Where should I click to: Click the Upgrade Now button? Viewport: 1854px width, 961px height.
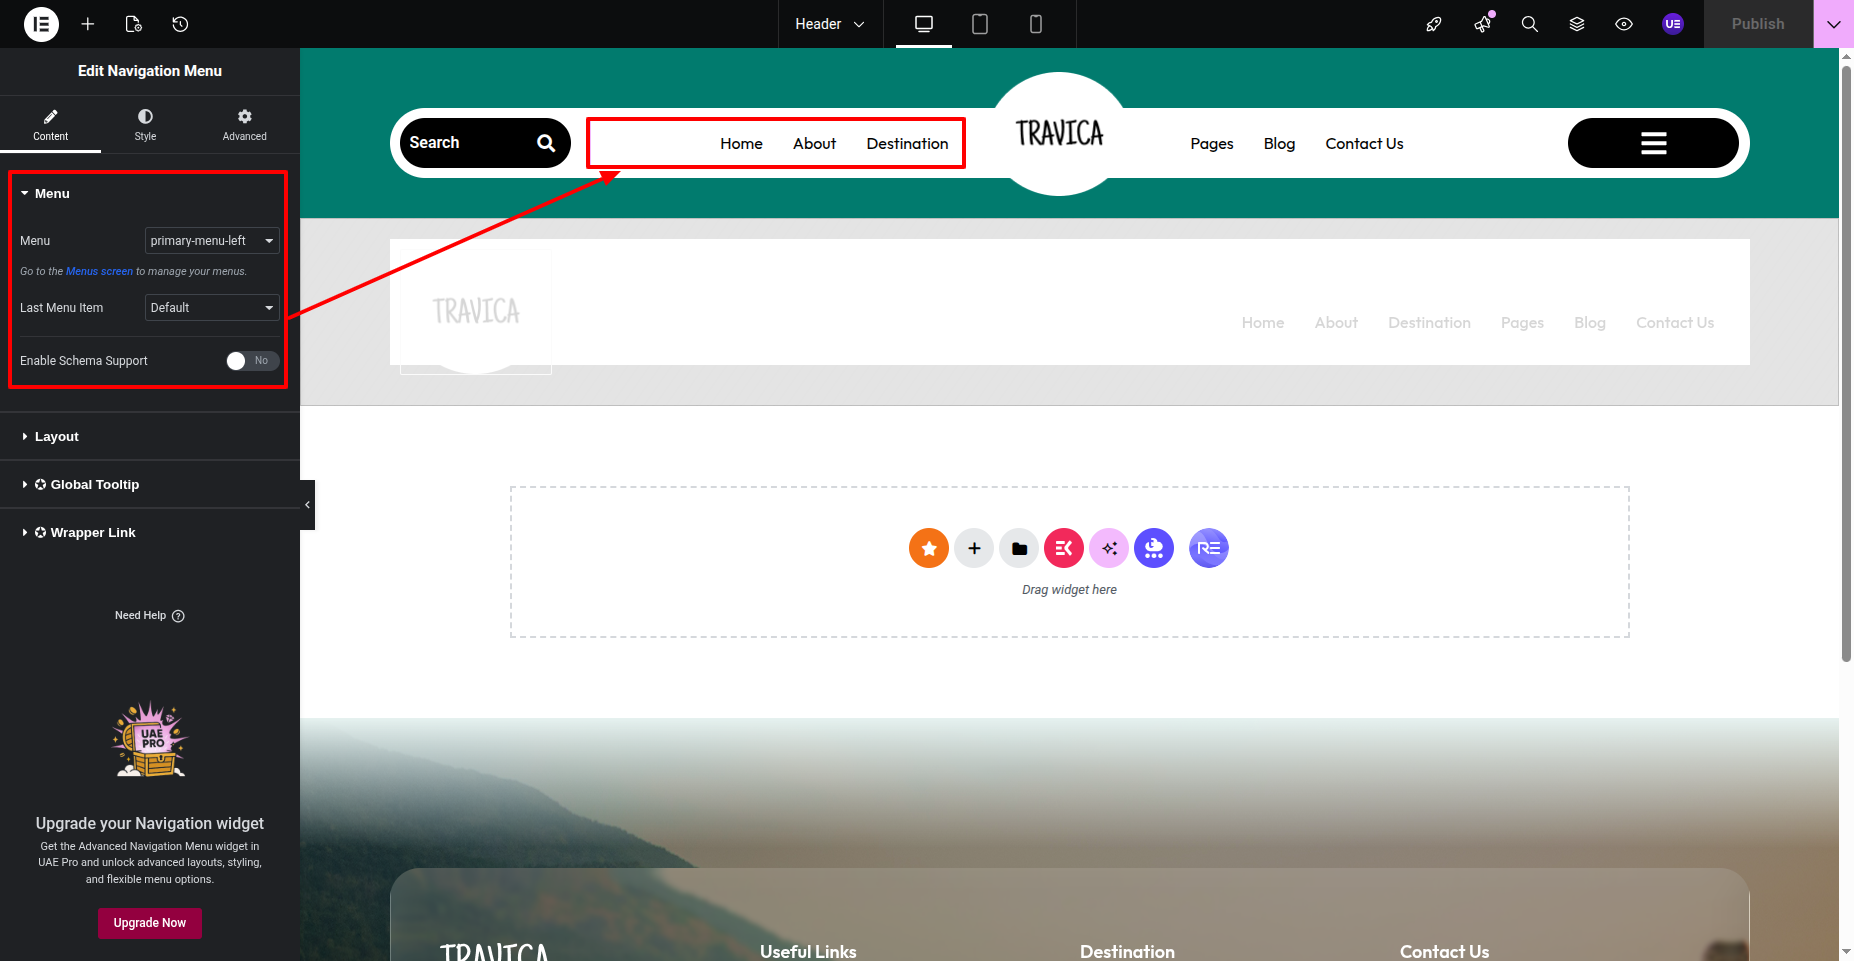tap(150, 923)
